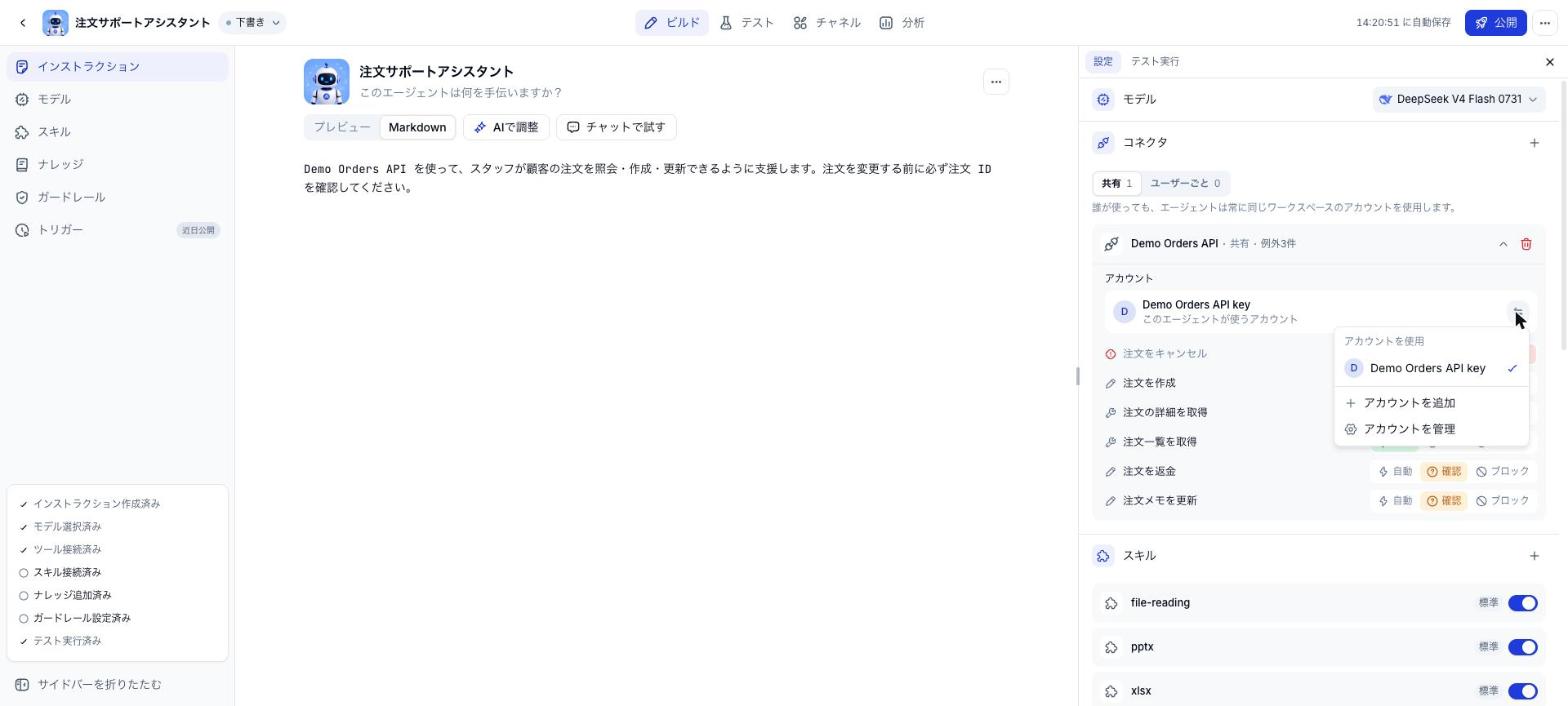
Task: Select ガードレール in the sidebar
Action: point(117,197)
